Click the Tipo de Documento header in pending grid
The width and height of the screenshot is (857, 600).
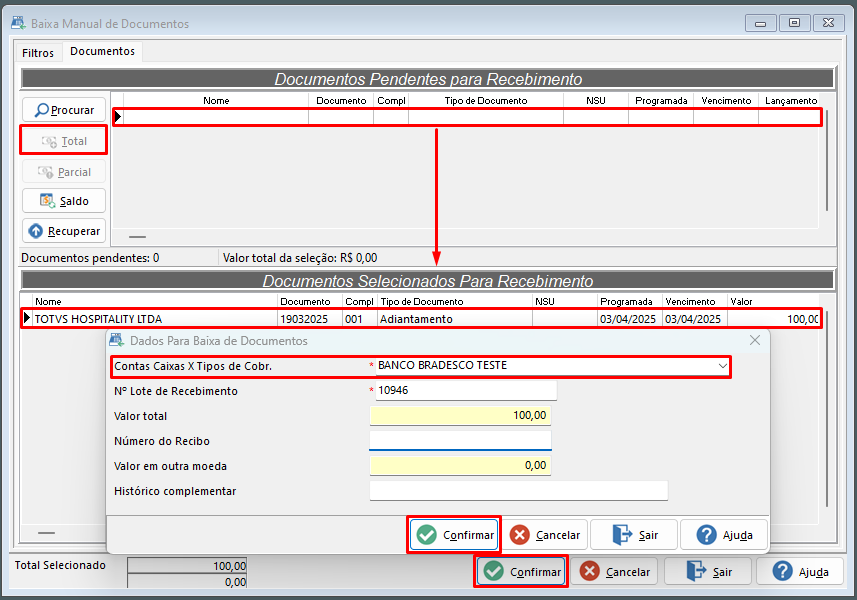coord(486,101)
